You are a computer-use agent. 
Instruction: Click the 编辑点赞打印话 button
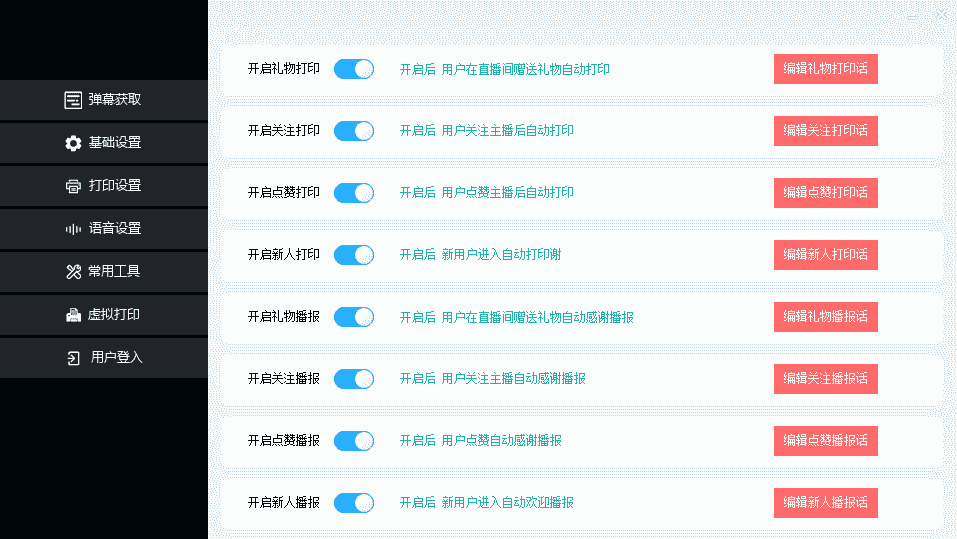tap(825, 193)
